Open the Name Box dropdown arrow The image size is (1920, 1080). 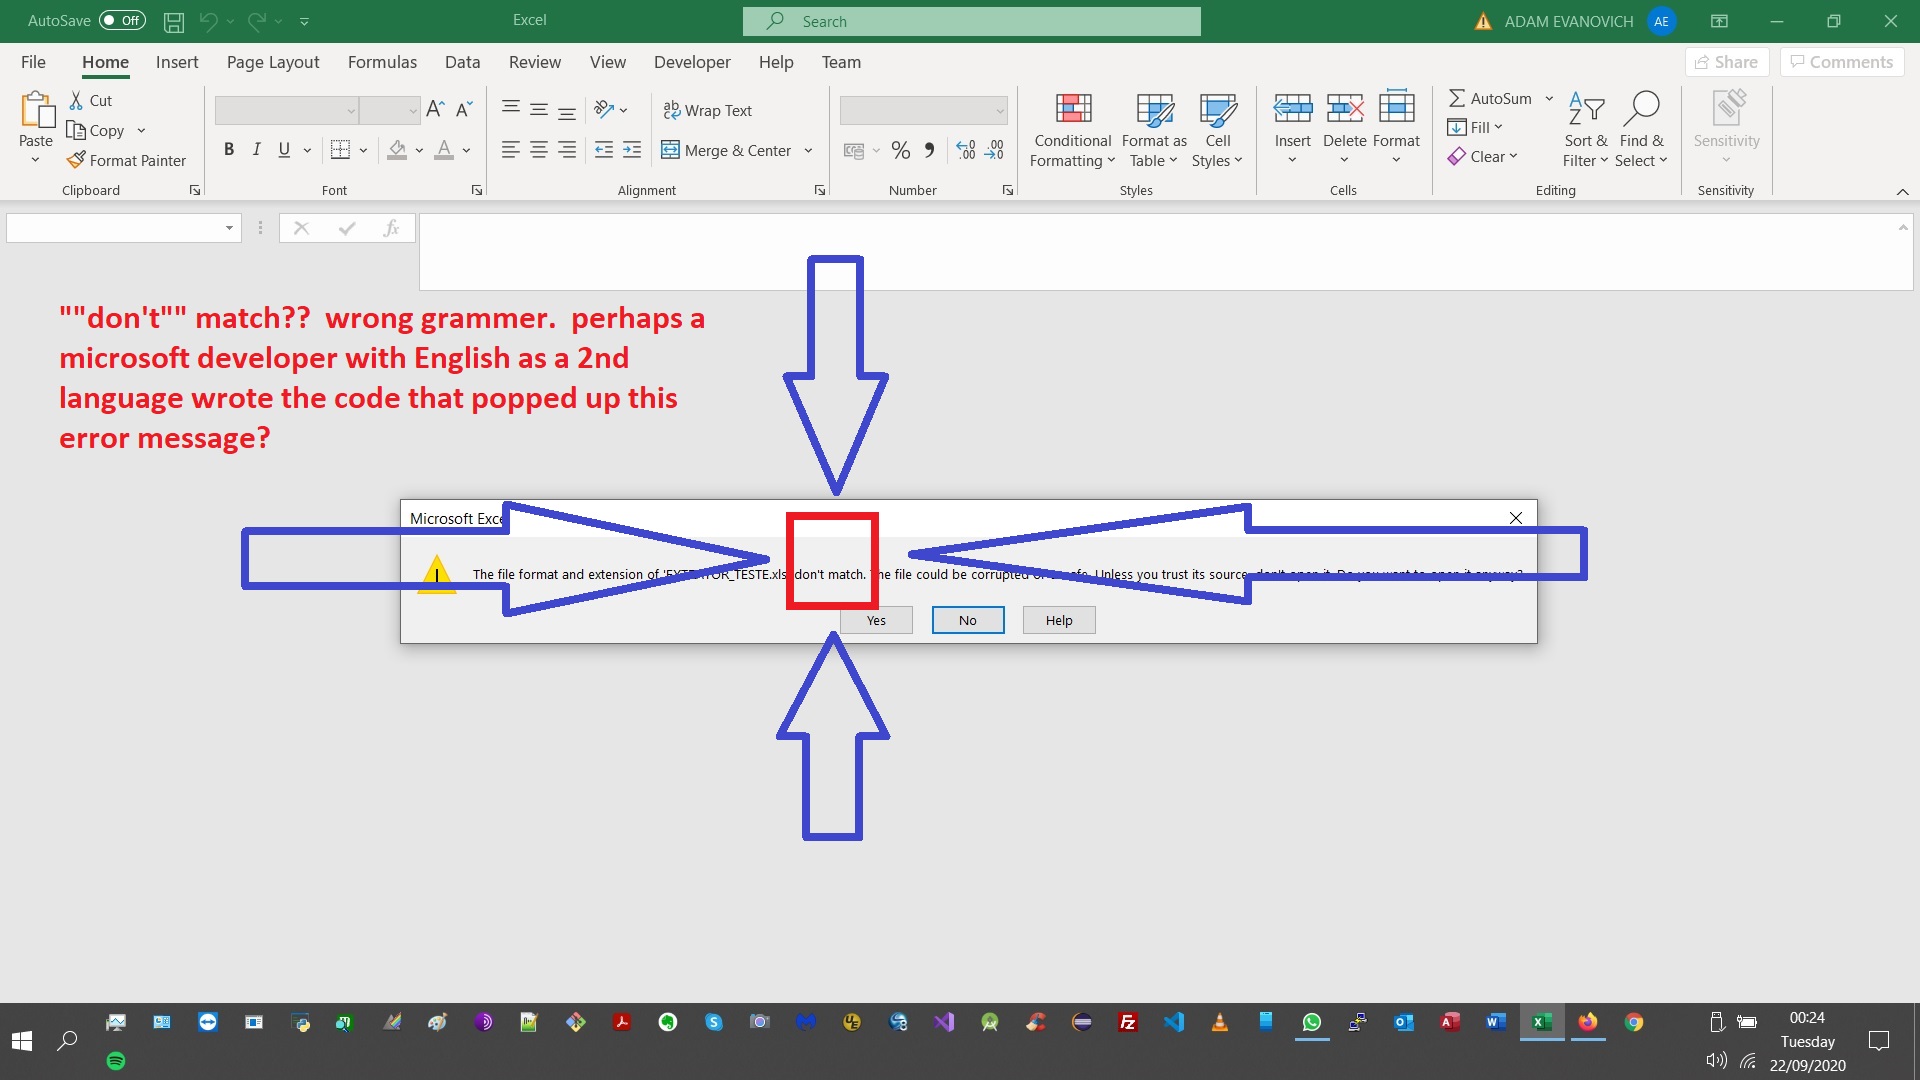pos(229,228)
